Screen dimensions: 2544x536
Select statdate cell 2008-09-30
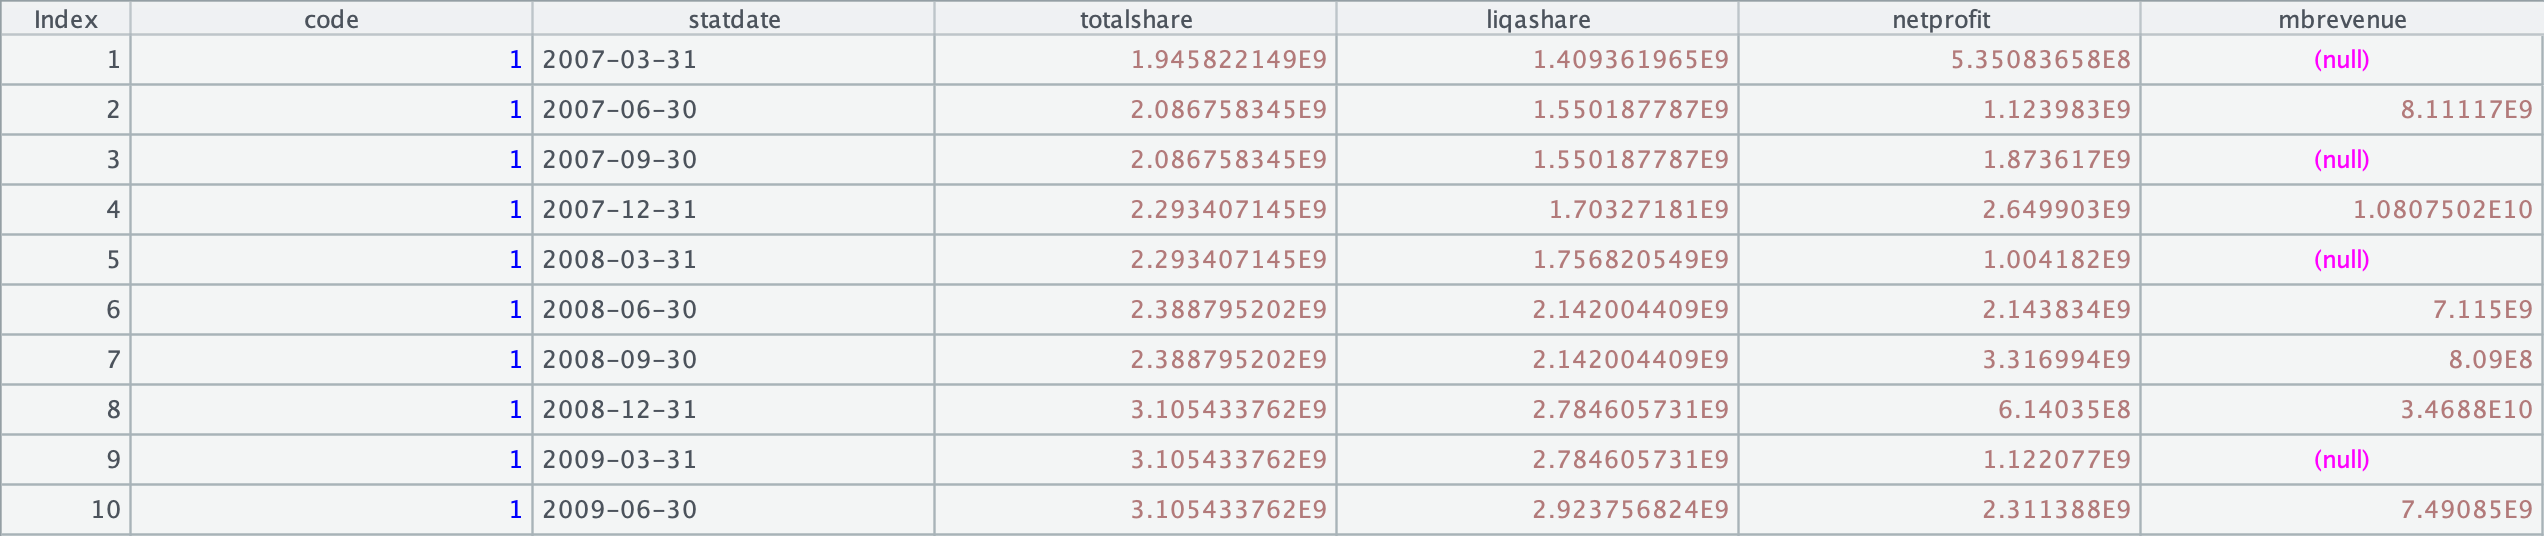tap(734, 360)
